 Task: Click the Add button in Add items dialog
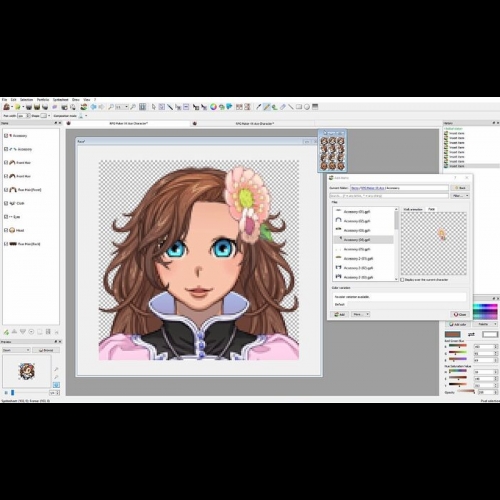pyautogui.click(x=340, y=314)
